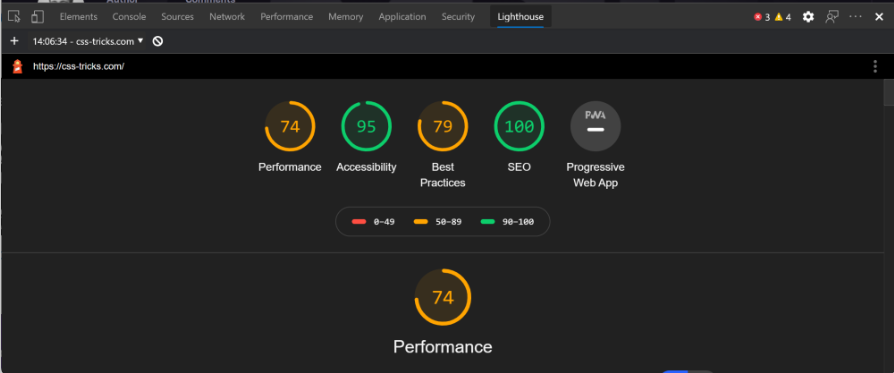Click the send feedback icon
894x373 pixels.
tap(832, 17)
